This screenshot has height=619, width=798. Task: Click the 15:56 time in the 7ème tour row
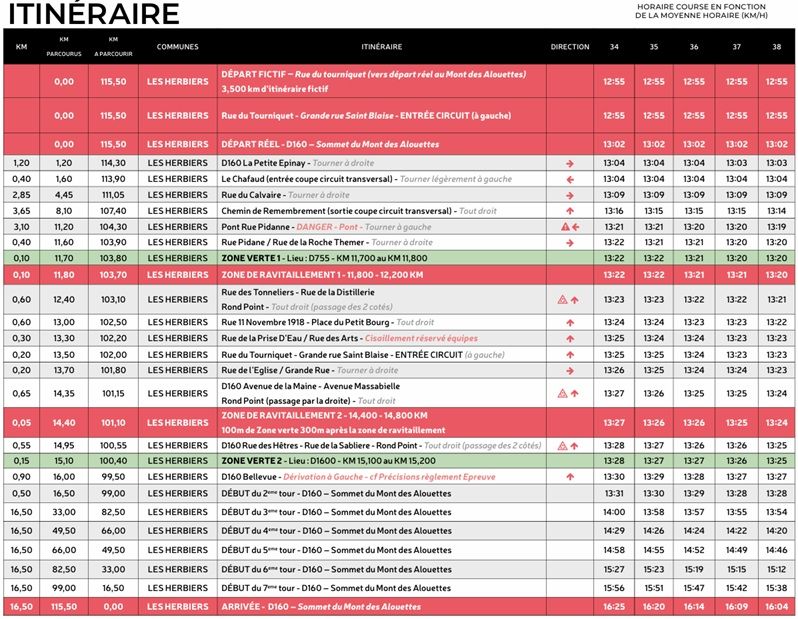coord(614,588)
